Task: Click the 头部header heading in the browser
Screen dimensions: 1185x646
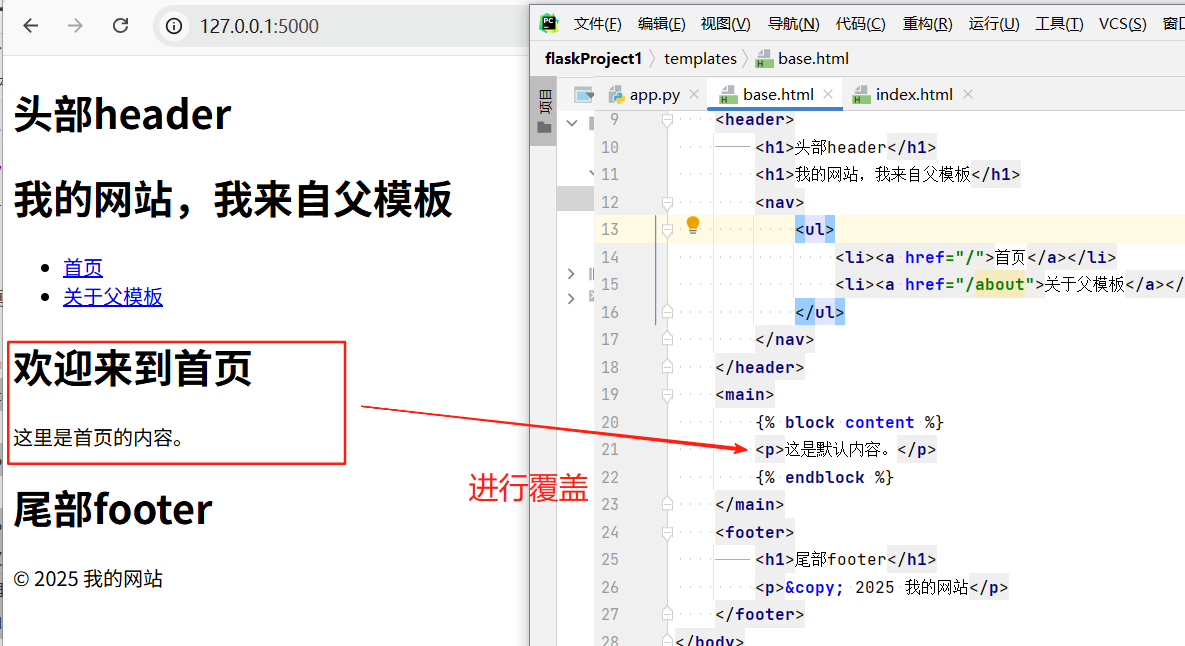Action: [122, 114]
